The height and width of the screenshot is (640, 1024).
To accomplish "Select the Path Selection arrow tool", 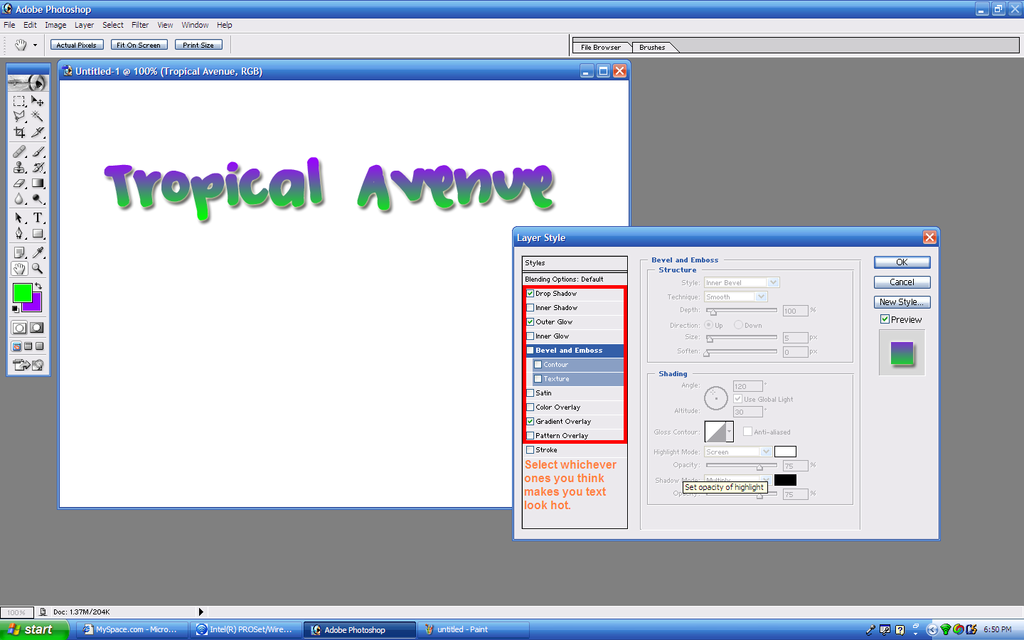I will 20,218.
